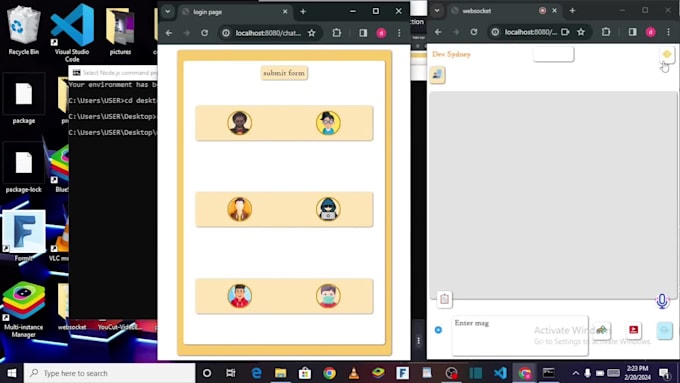Choose the brown-jacket man avatar
The height and width of the screenshot is (383, 680).
pos(239,209)
